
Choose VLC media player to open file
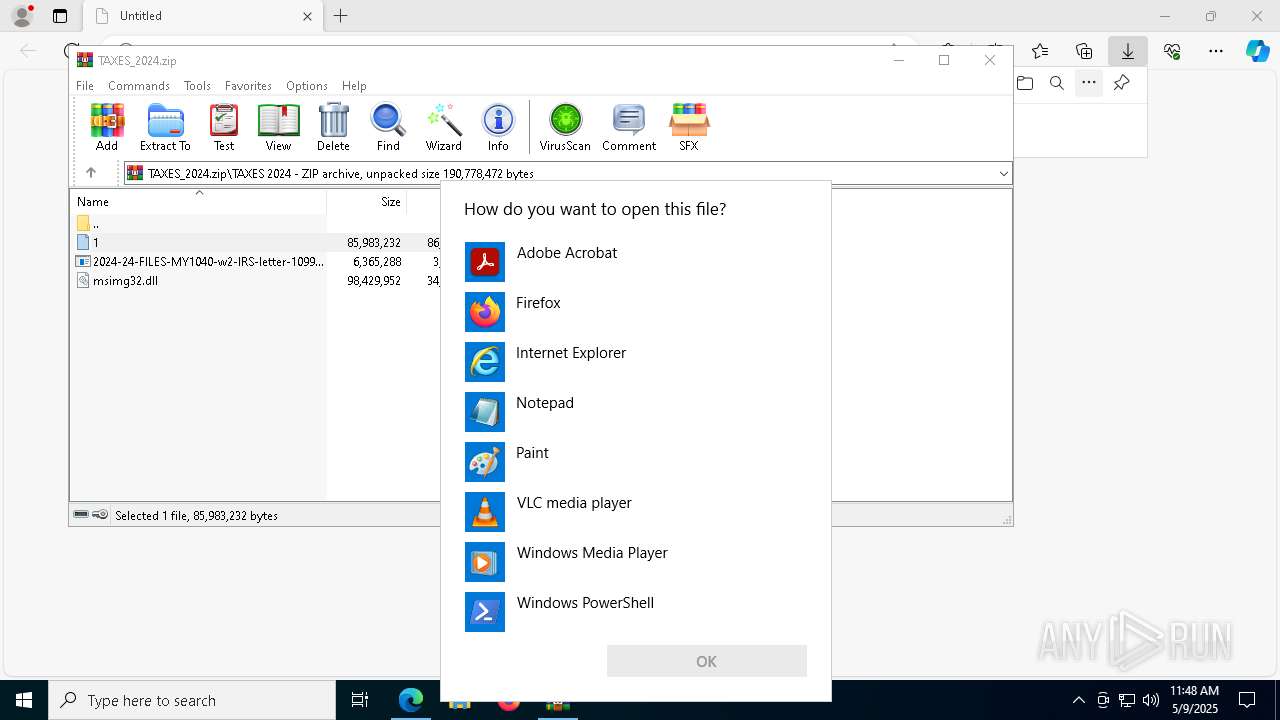[636, 512]
